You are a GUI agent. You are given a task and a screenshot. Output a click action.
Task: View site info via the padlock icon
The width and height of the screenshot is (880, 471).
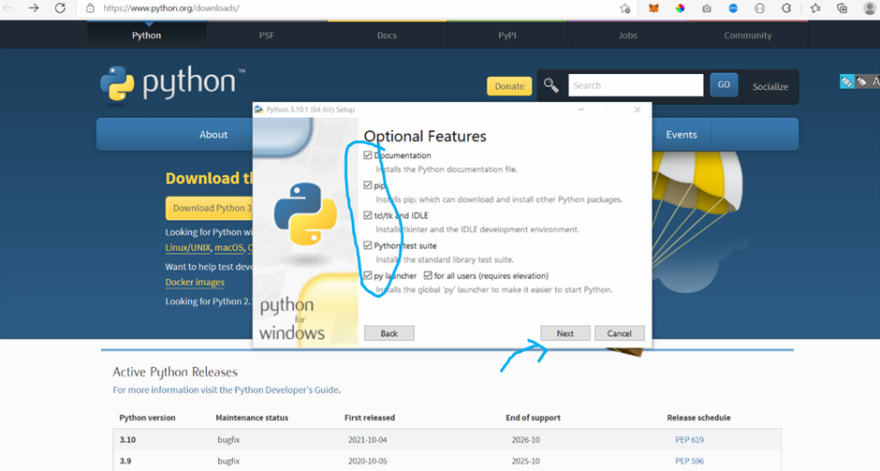click(x=90, y=8)
